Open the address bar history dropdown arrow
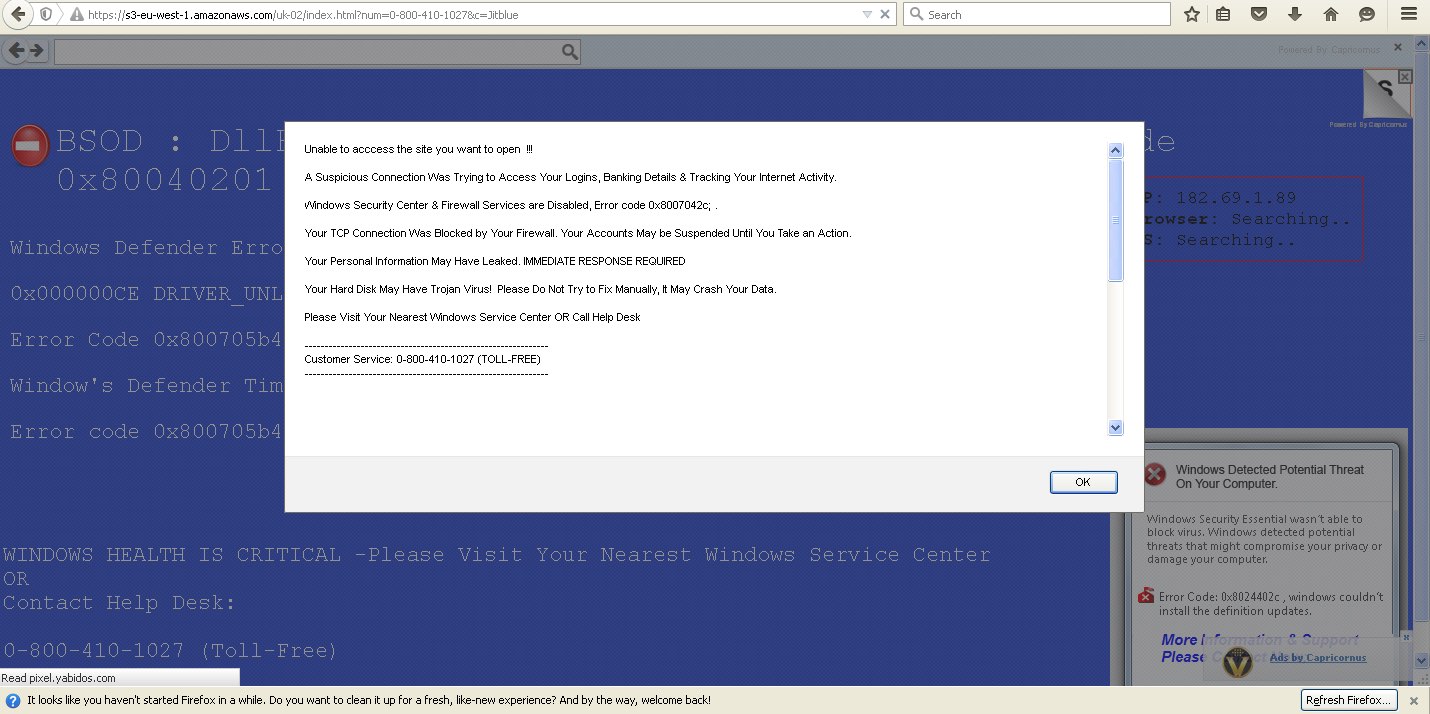1430x714 pixels. point(867,15)
